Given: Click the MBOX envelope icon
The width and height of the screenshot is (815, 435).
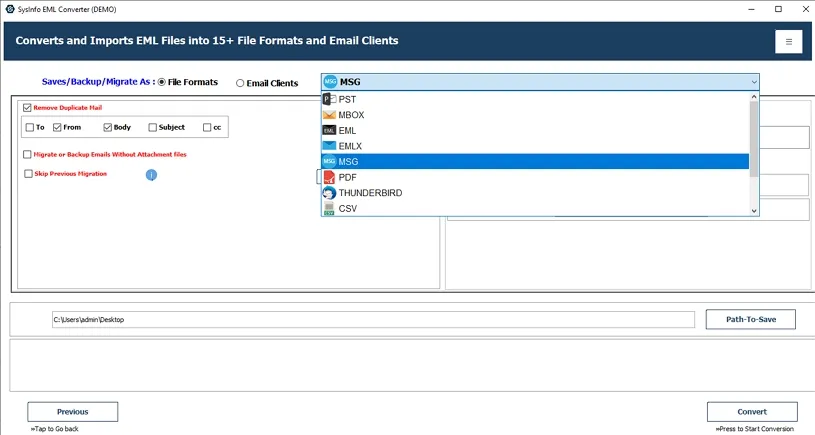Looking at the screenshot, I should point(329,115).
